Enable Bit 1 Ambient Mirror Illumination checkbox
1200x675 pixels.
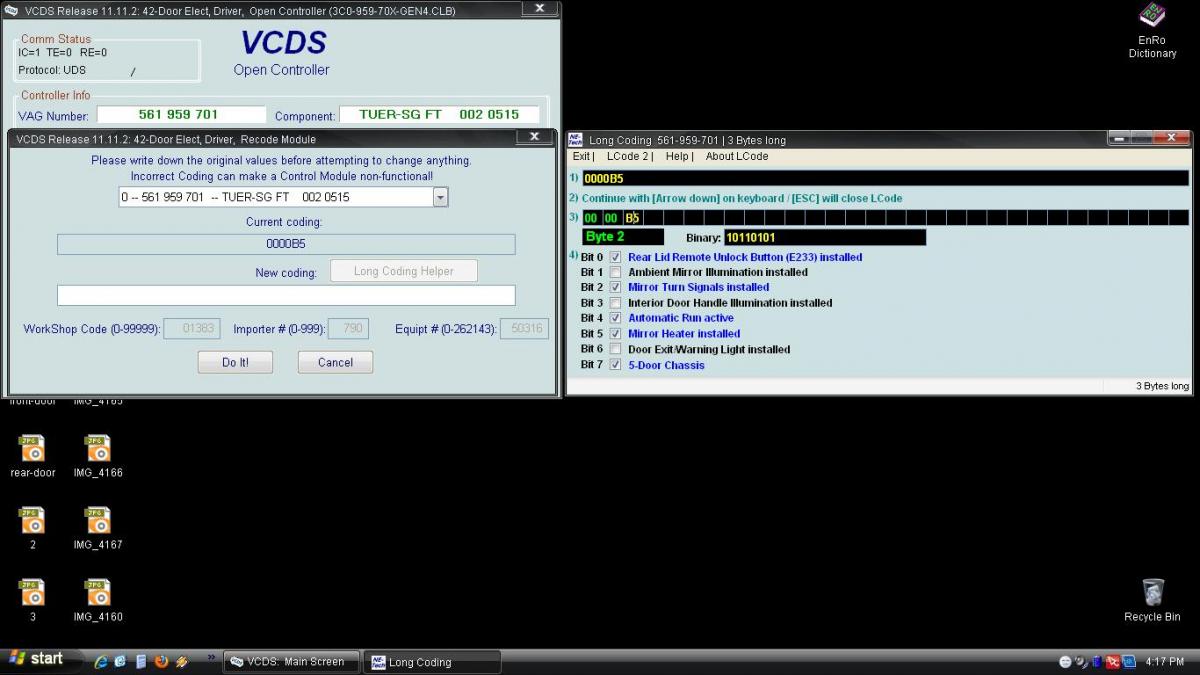coord(616,272)
